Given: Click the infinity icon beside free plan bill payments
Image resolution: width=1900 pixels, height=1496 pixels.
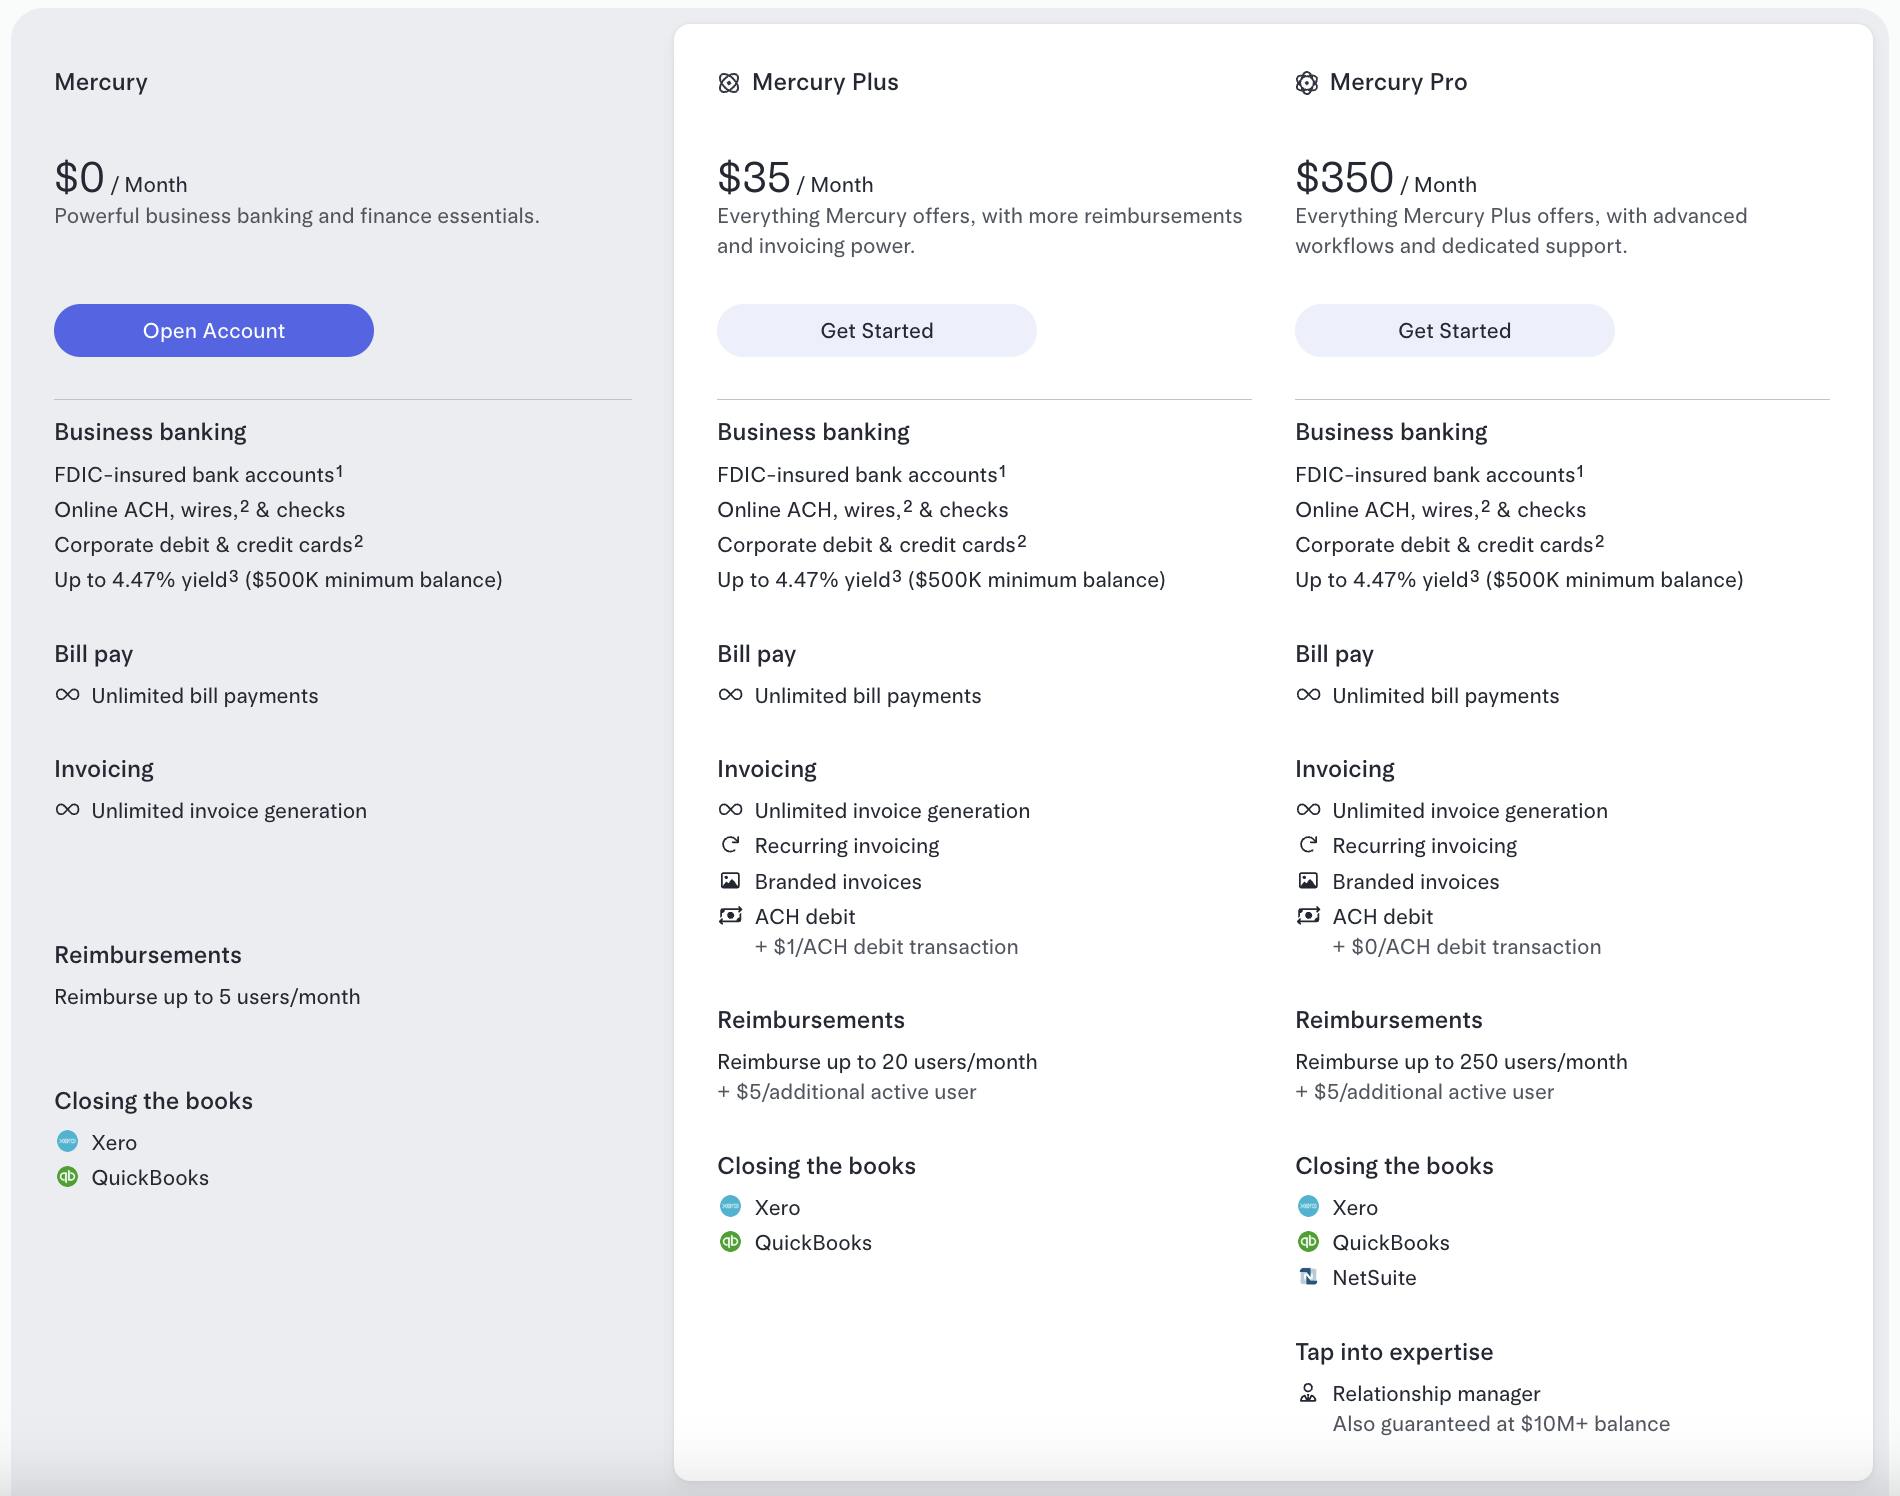Looking at the screenshot, I should [x=67, y=695].
